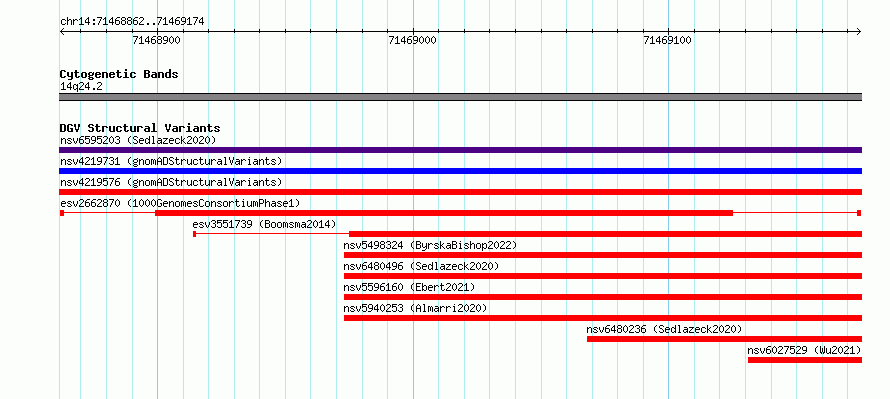Click the blue nsv4219731 variant bar
890x399 pixels.
point(460,171)
